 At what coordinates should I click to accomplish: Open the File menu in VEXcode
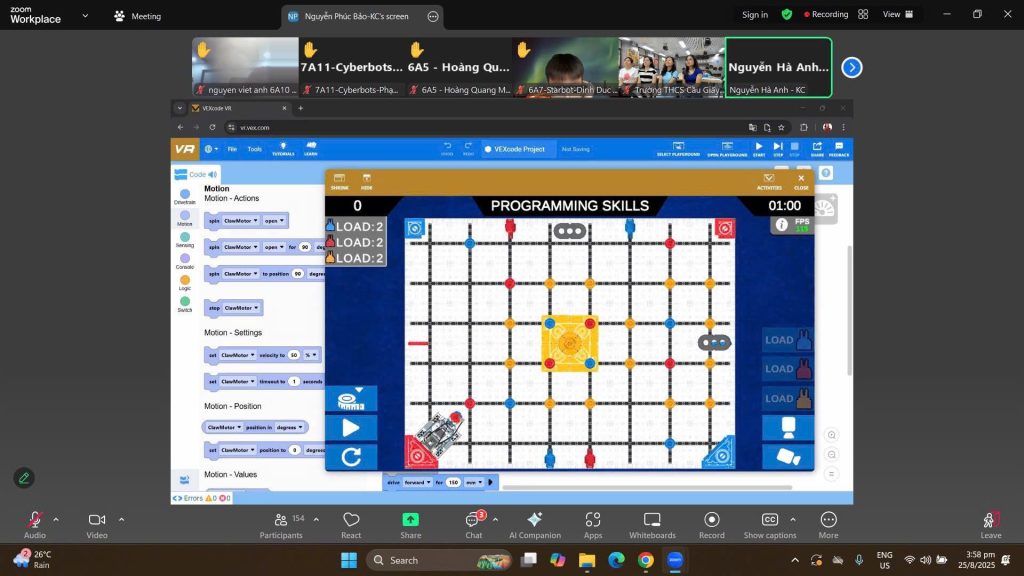232,149
